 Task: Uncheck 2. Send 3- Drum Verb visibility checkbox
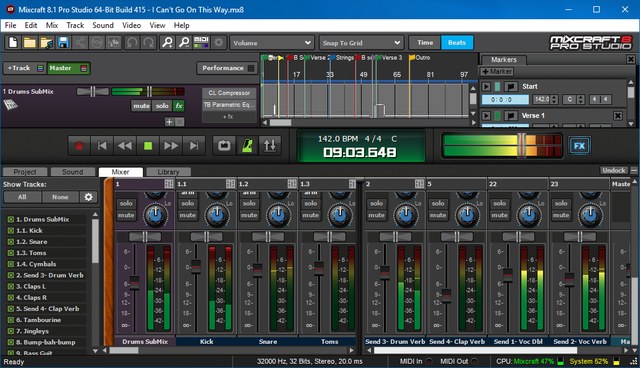click(11, 275)
